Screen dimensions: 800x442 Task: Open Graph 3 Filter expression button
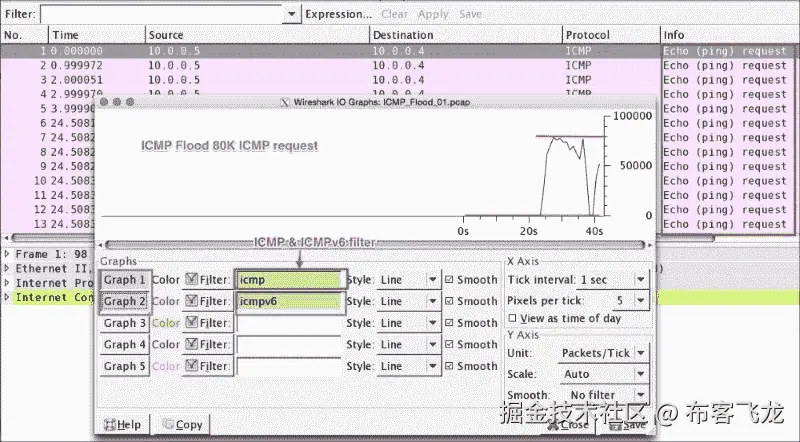tap(208, 323)
